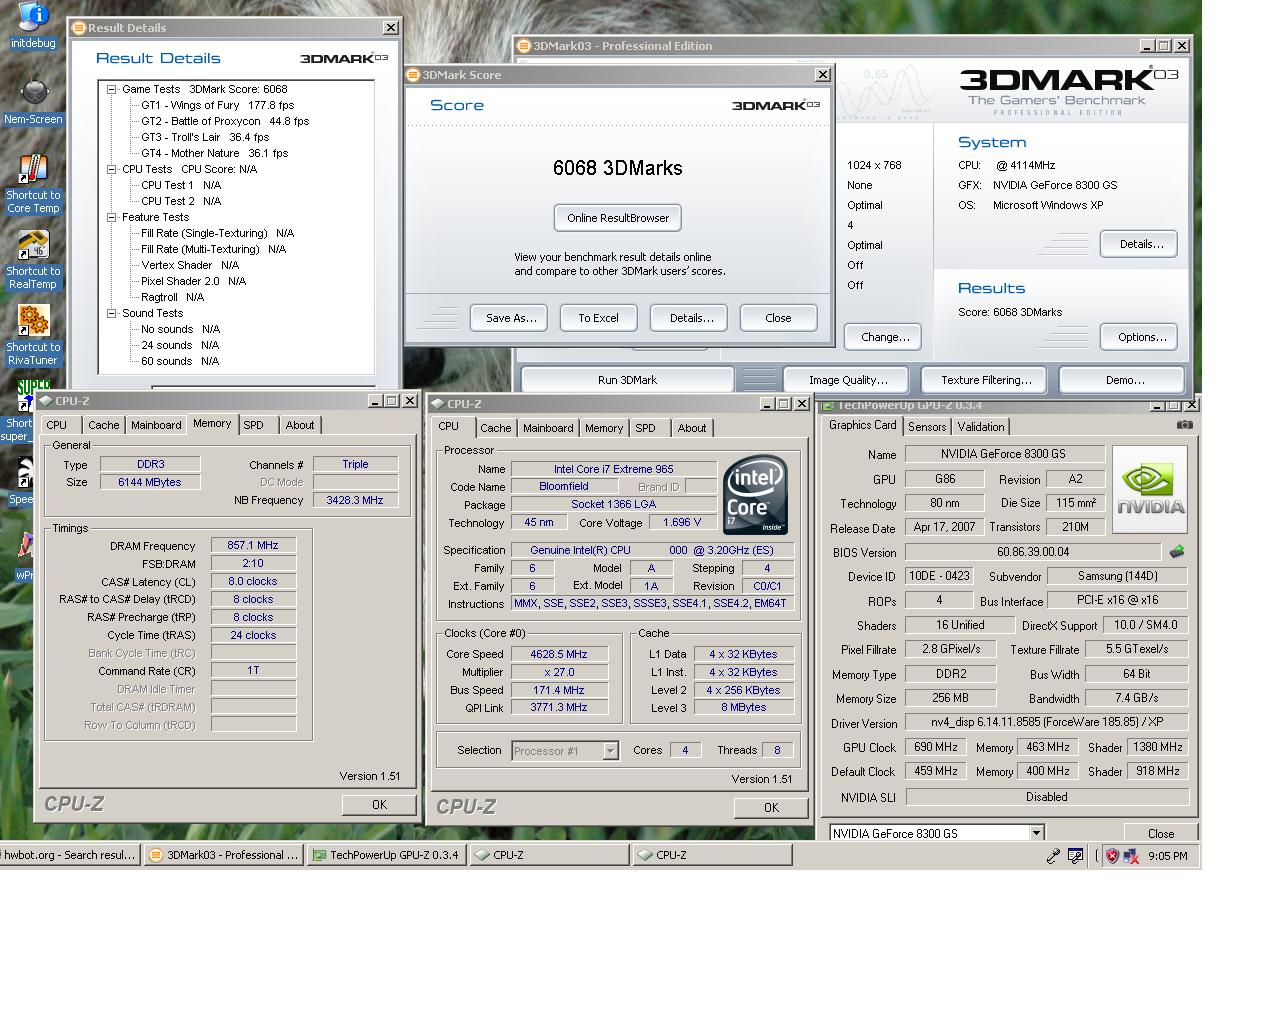1280x1024 pixels.
Task: Click the 3DMark Score window title icon
Action: point(413,75)
